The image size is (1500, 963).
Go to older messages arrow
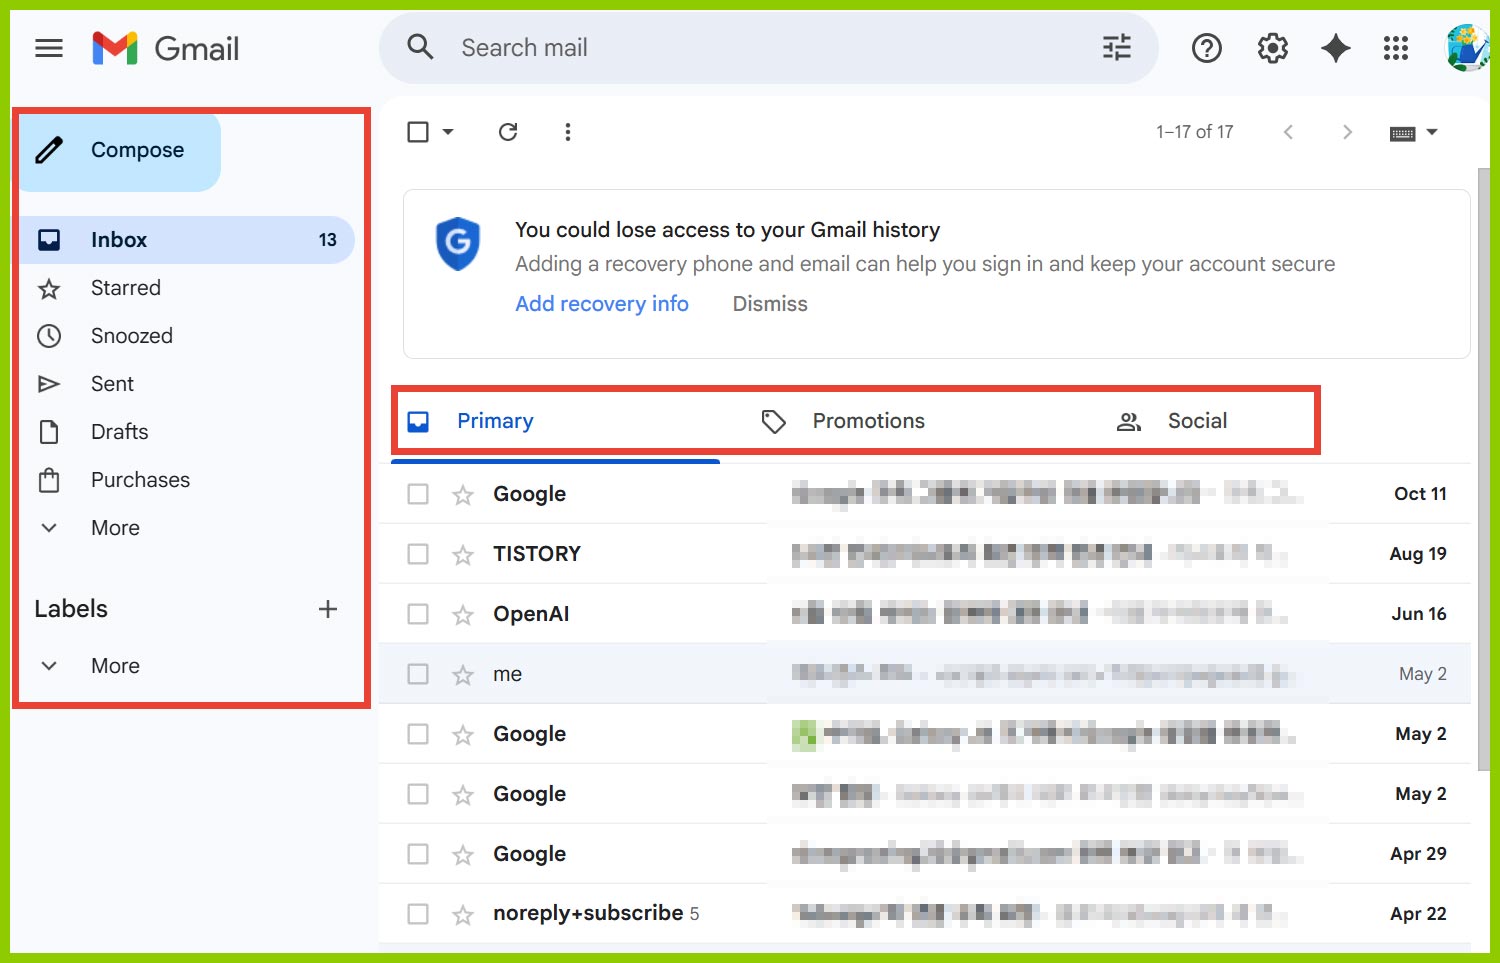1347,132
